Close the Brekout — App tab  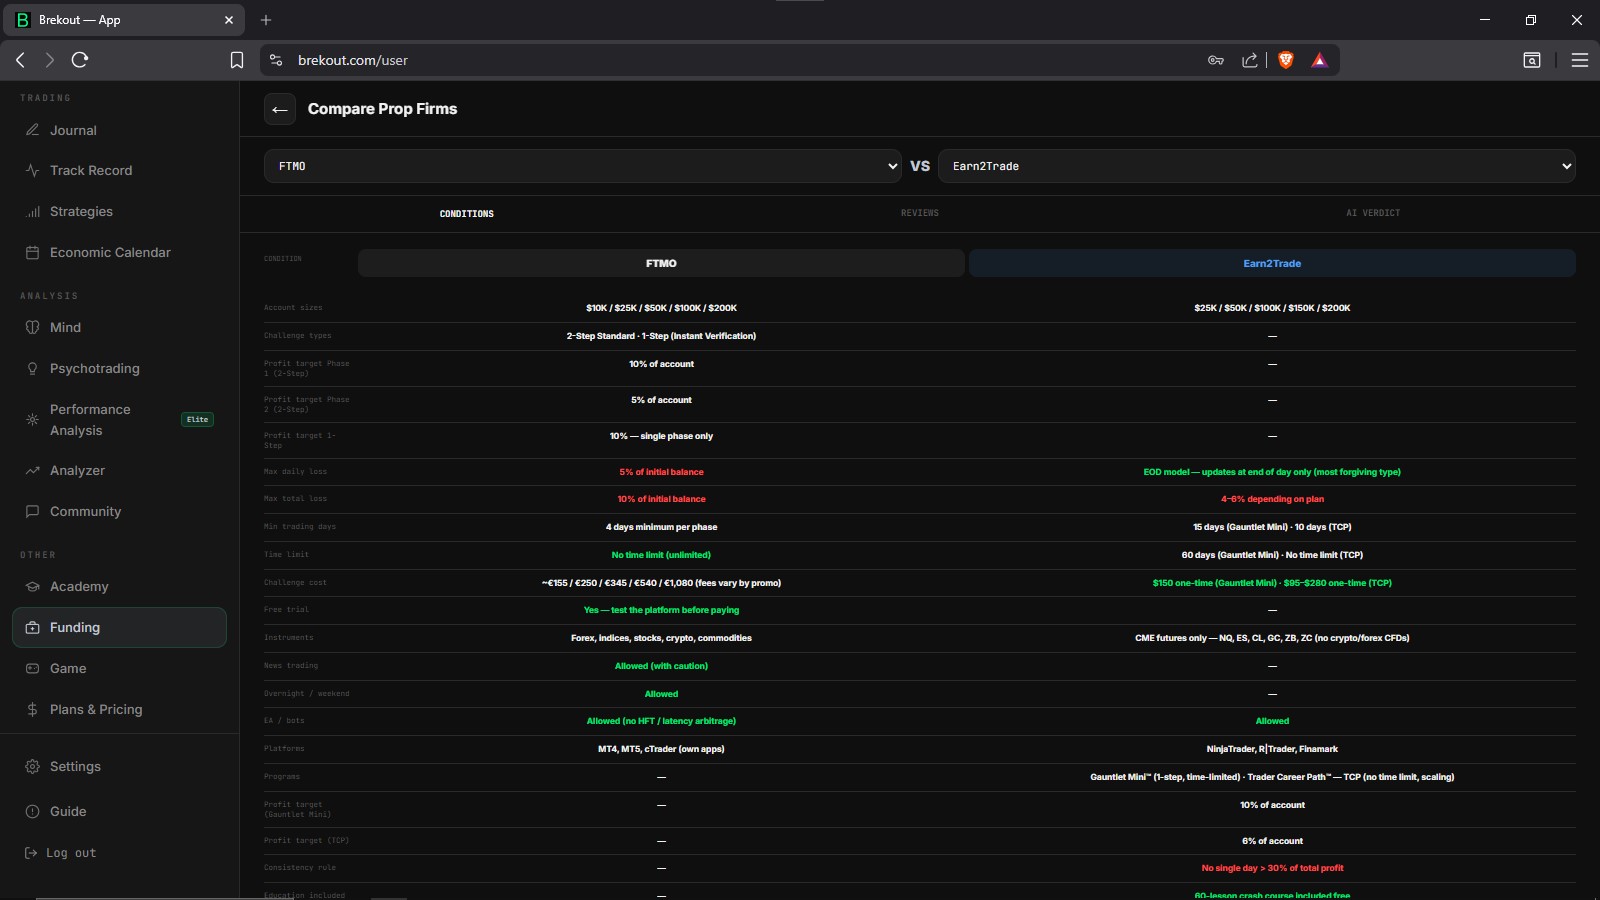pos(229,20)
